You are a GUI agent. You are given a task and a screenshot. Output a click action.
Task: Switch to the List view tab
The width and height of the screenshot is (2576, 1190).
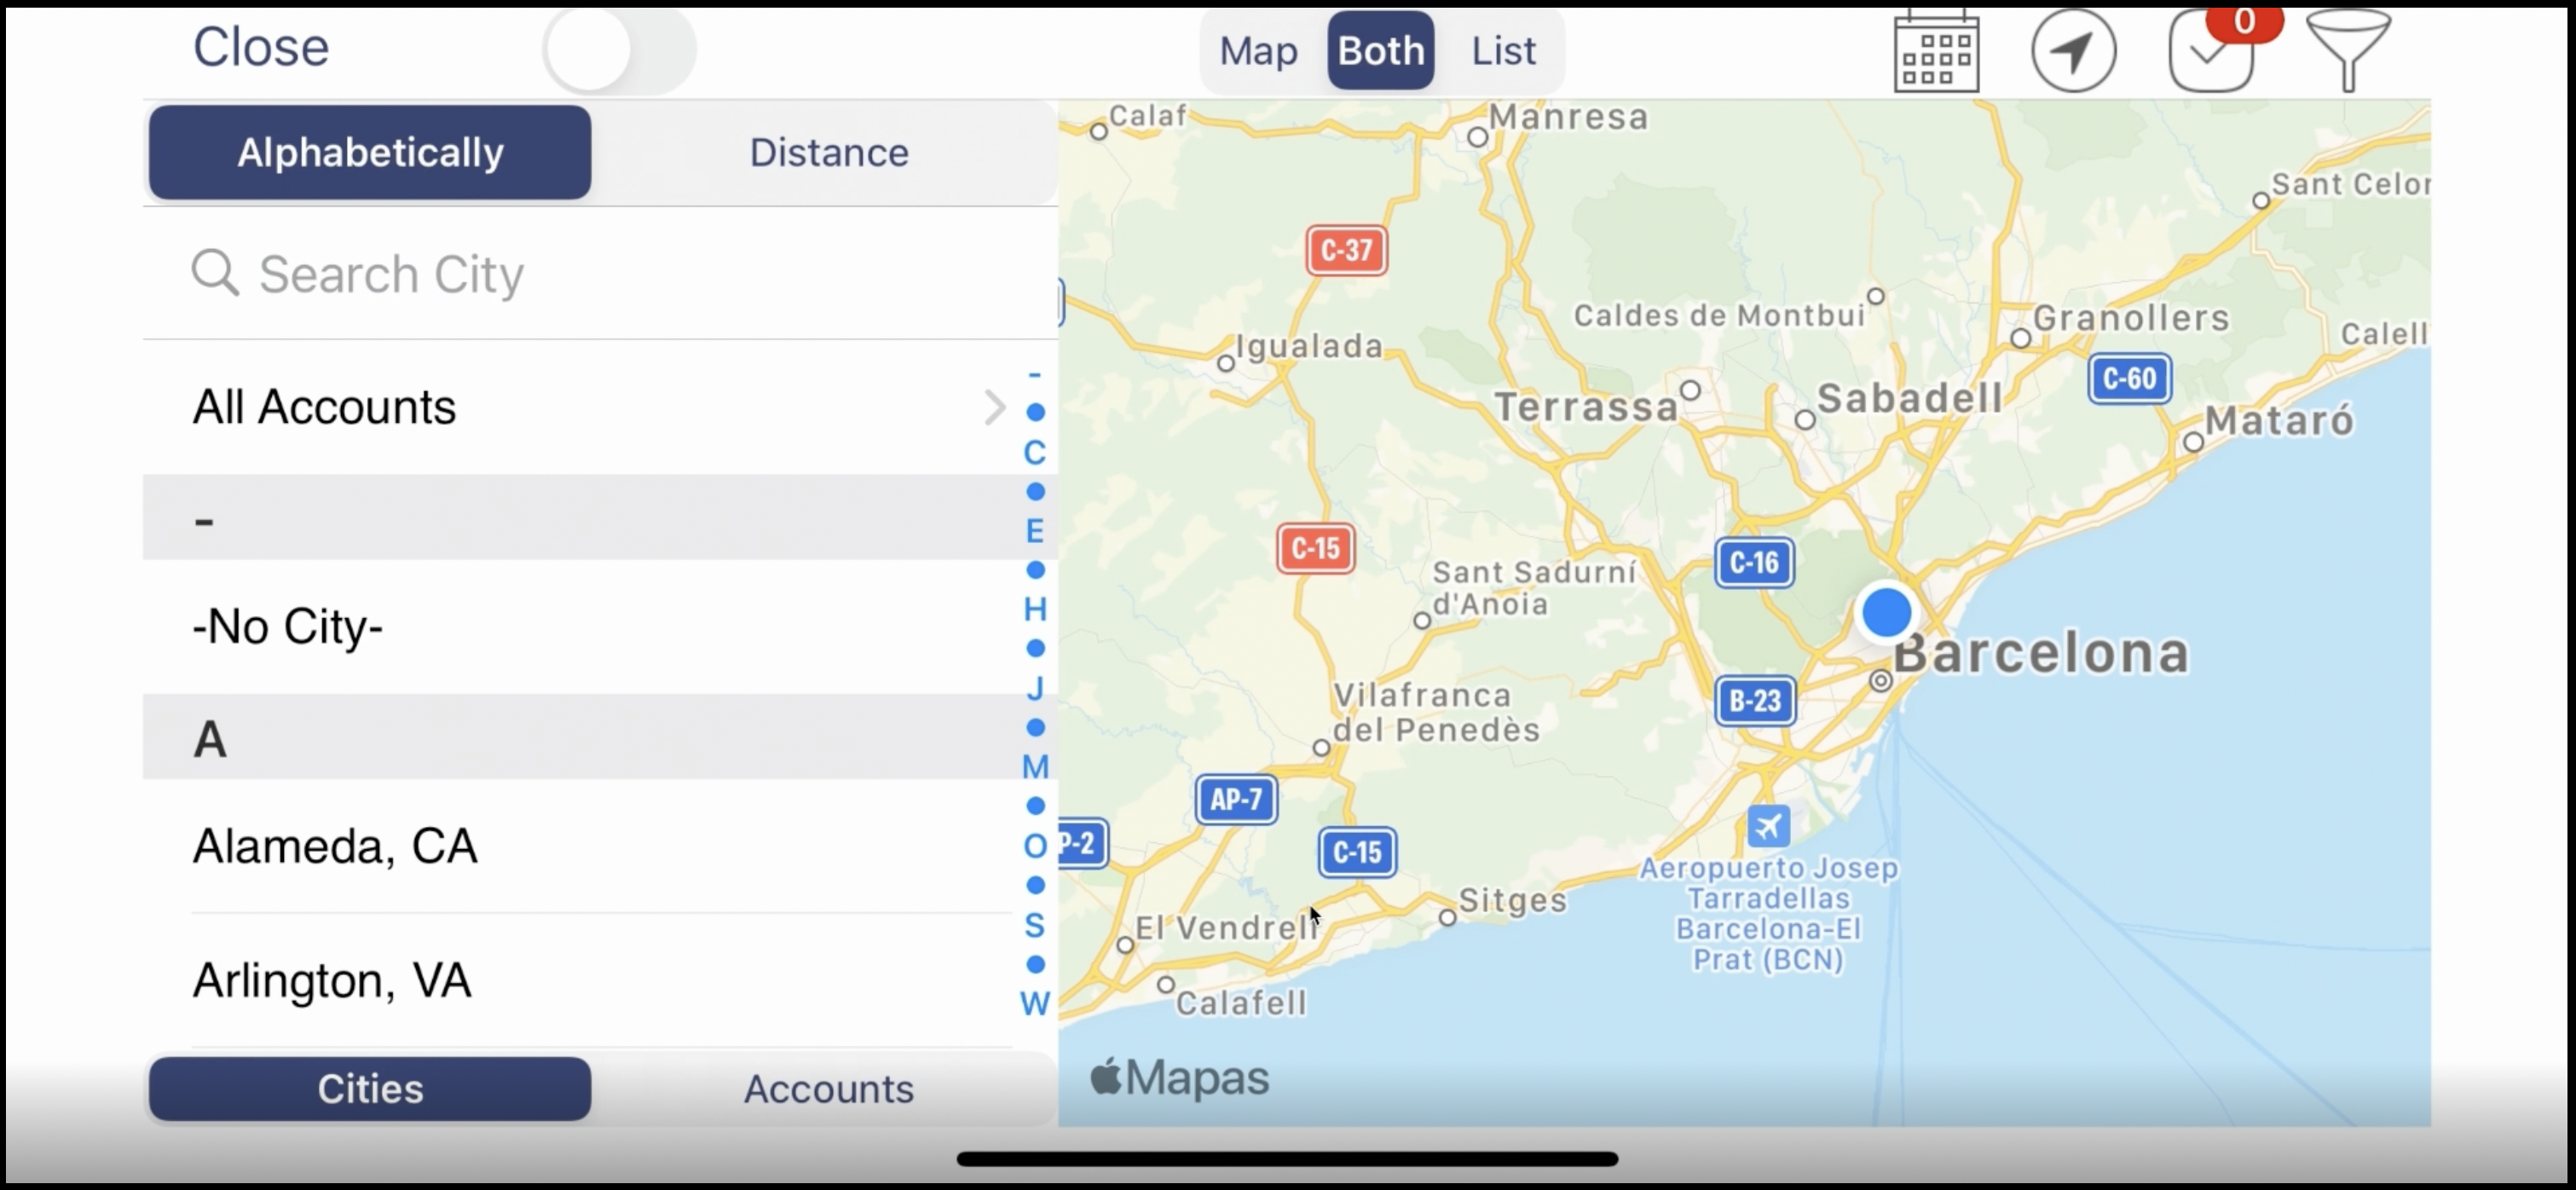[x=1502, y=51]
